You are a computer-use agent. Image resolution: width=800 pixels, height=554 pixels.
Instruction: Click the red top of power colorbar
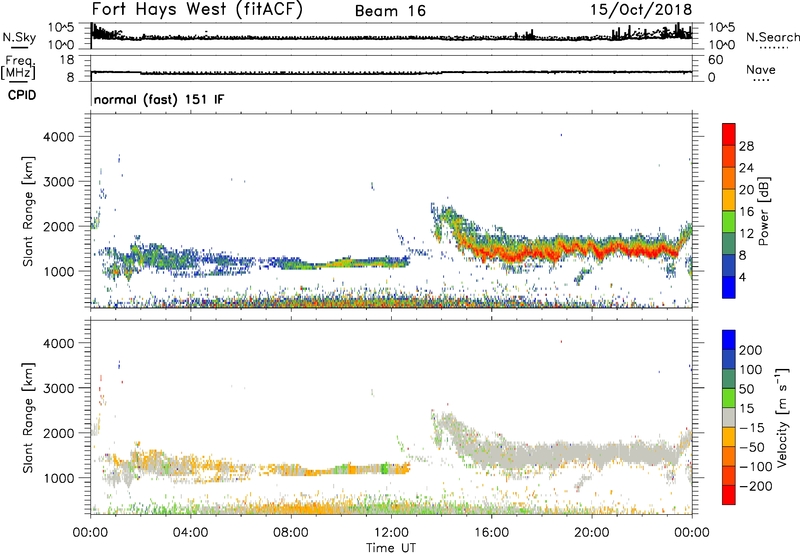coord(729,135)
